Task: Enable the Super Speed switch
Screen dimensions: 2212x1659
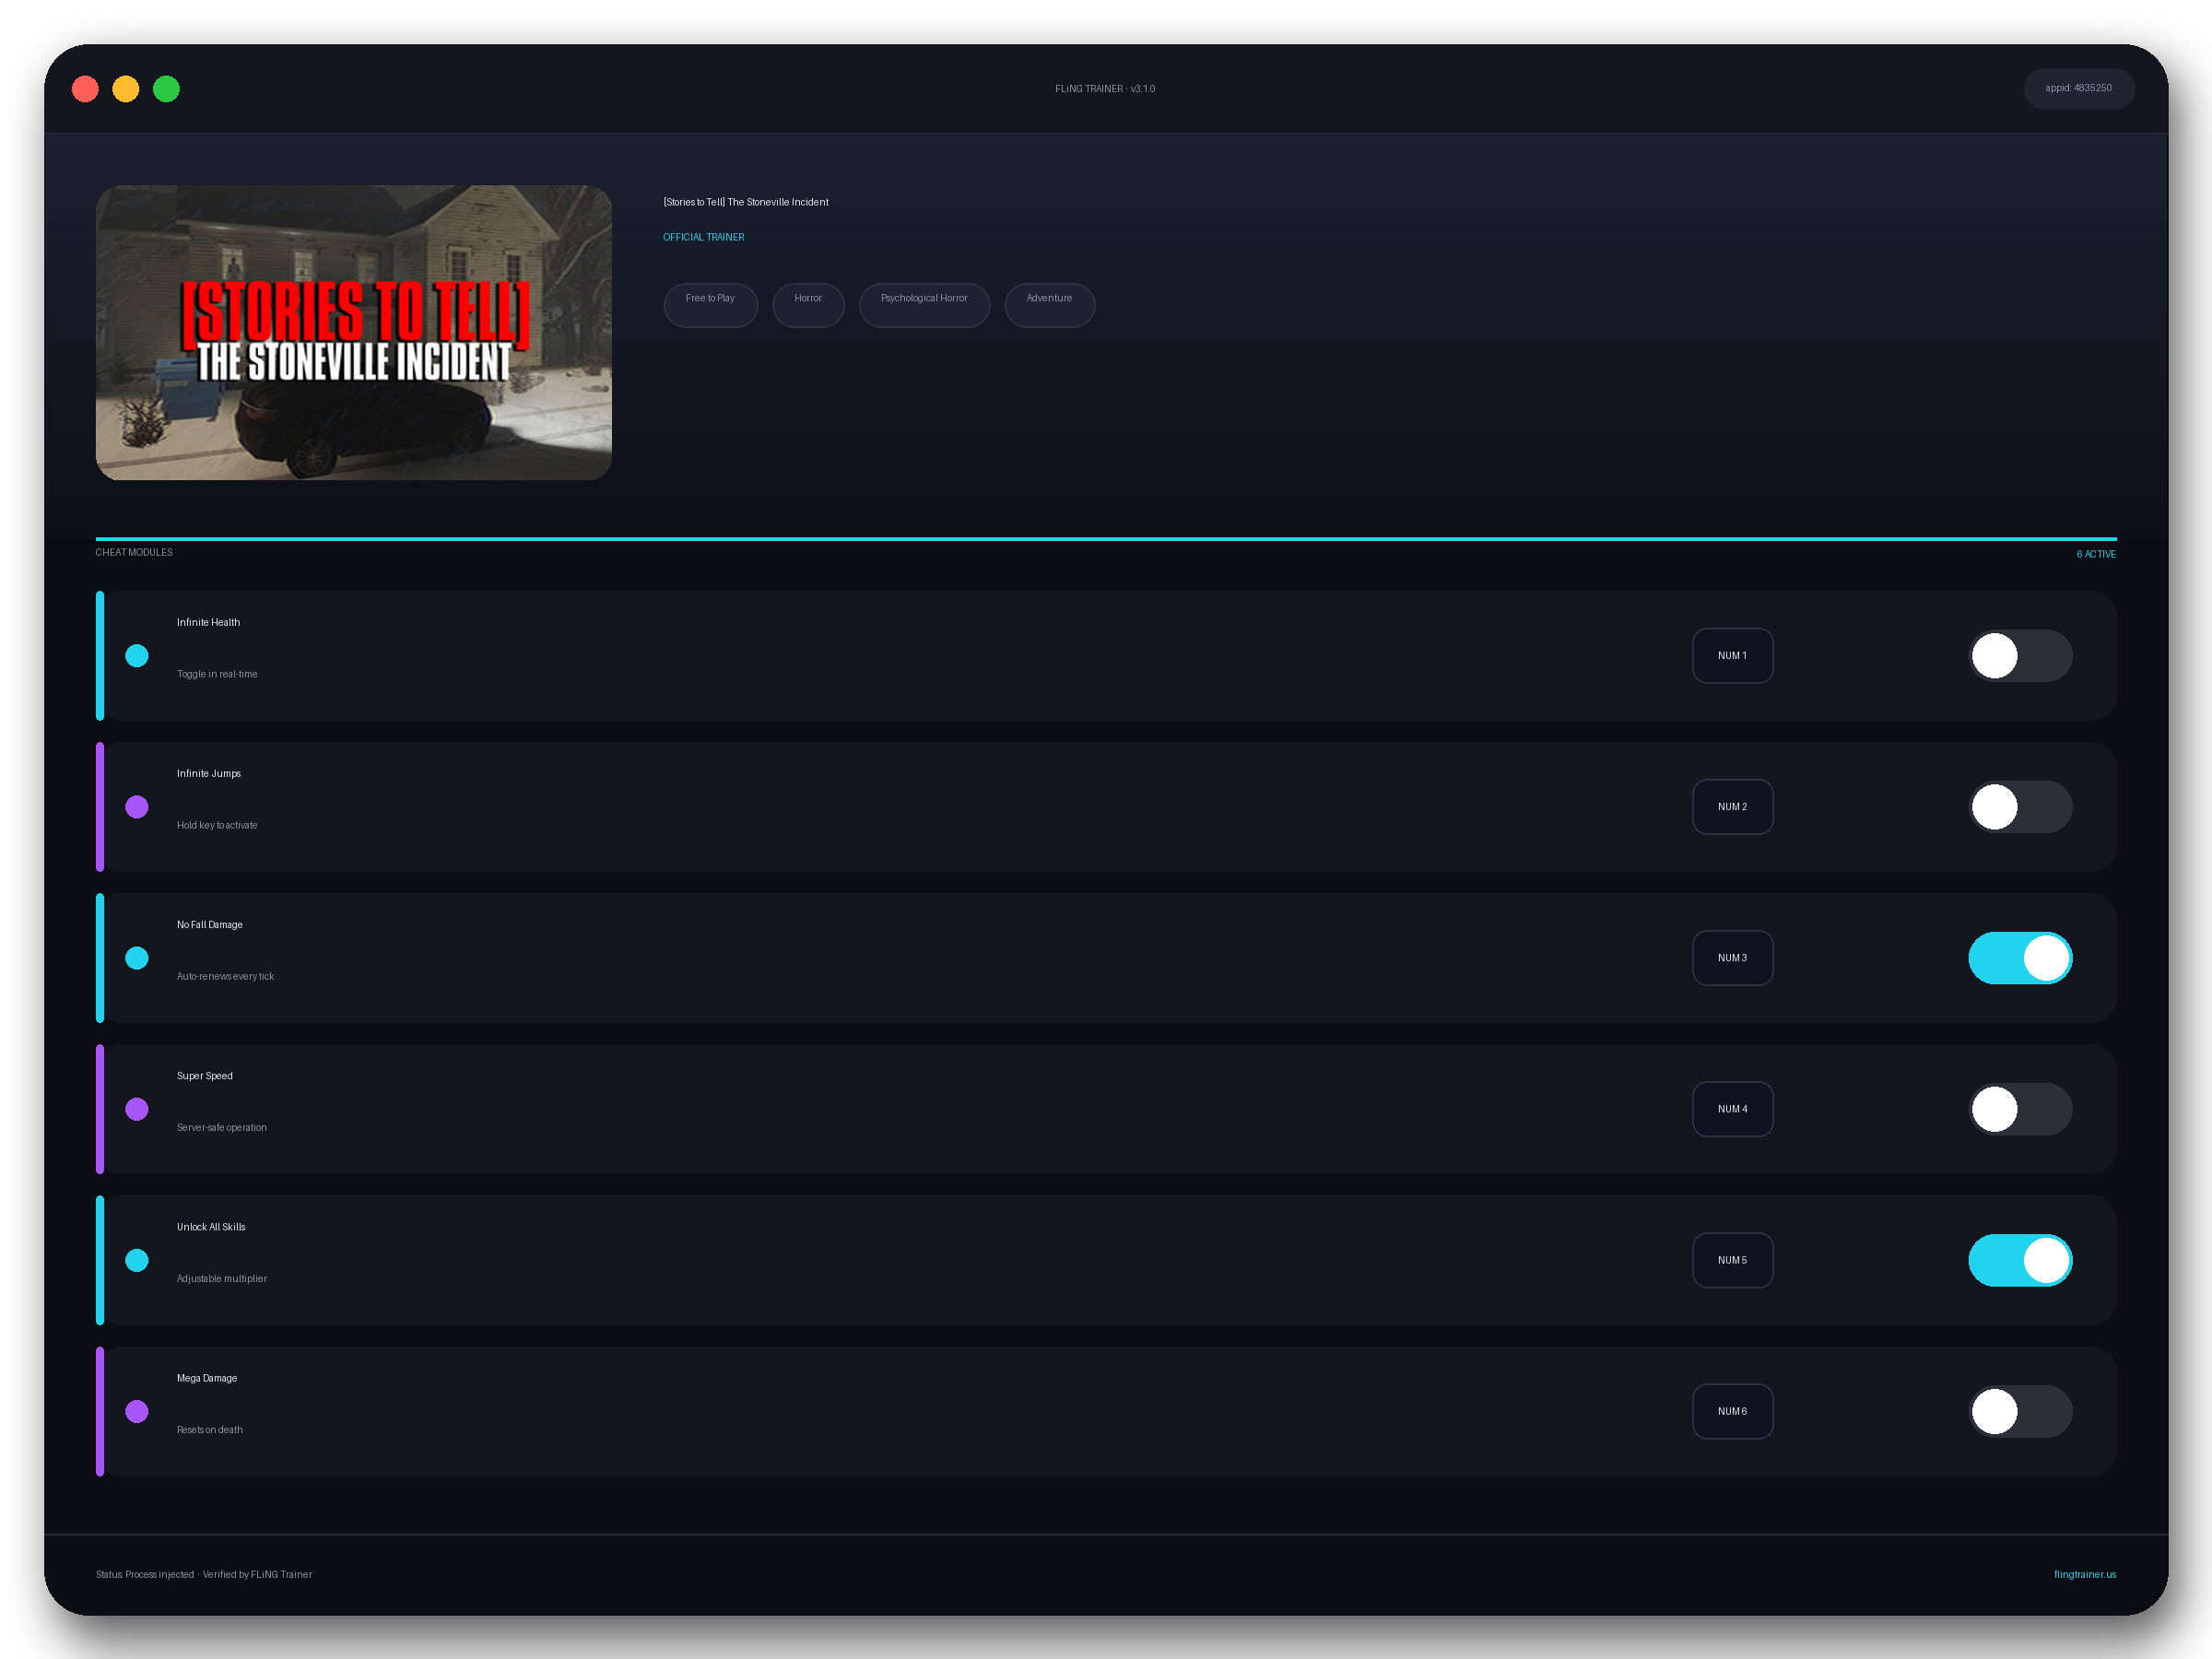Action: pyautogui.click(x=2020, y=1109)
